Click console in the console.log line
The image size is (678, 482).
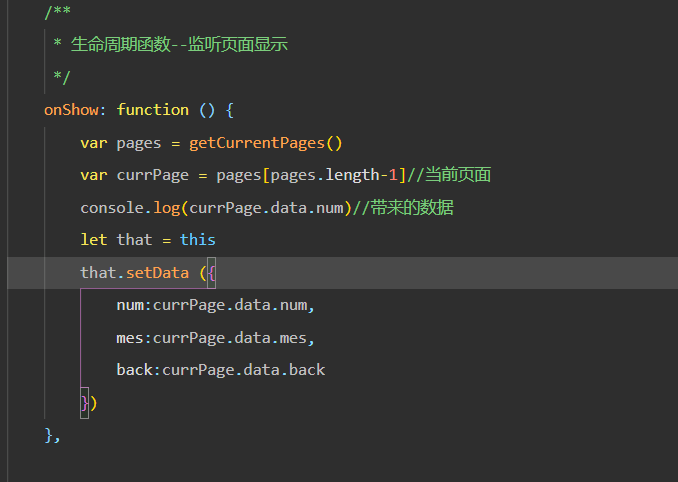[112, 208]
